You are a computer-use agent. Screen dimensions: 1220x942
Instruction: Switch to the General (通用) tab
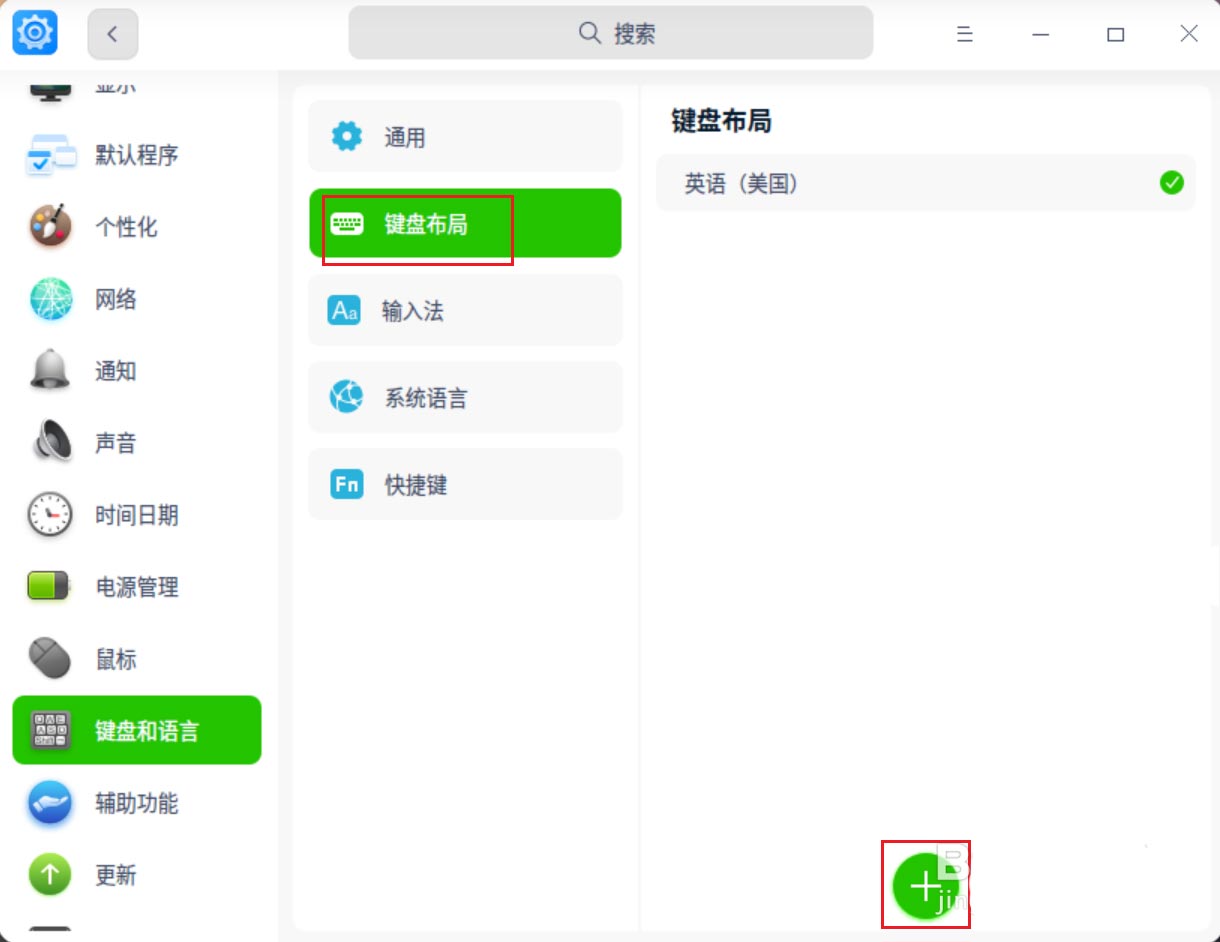465,137
